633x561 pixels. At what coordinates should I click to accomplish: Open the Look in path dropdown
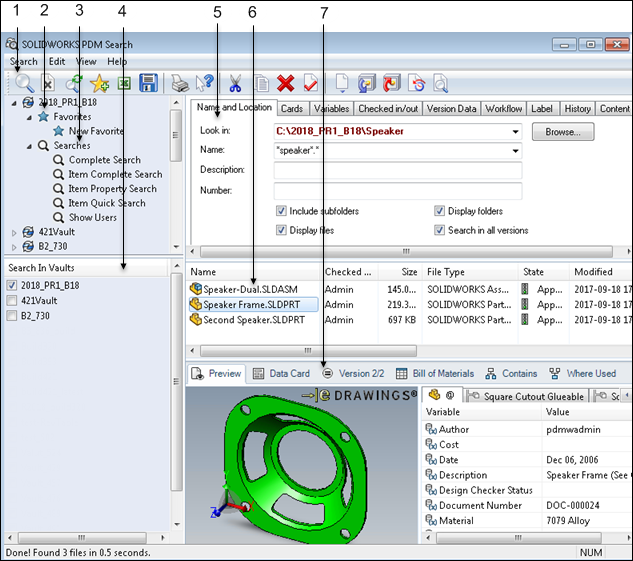pos(515,132)
